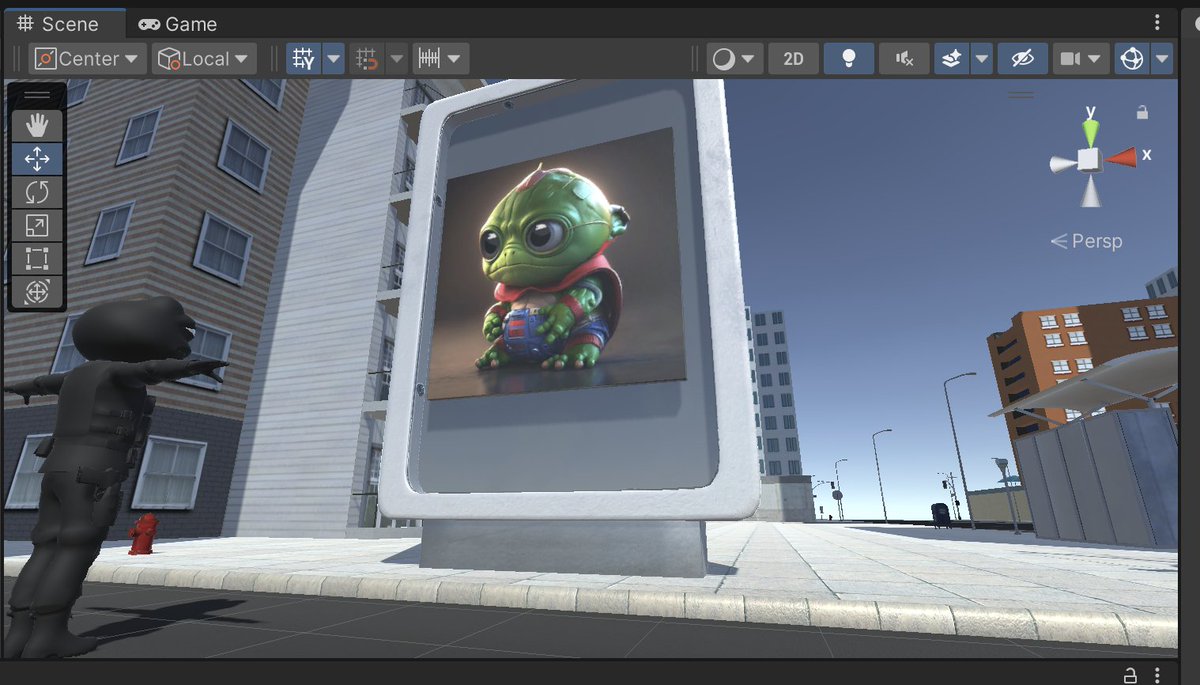Open the Scene view three-dot options menu
This screenshot has height=685, width=1200.
pyautogui.click(x=1157, y=23)
